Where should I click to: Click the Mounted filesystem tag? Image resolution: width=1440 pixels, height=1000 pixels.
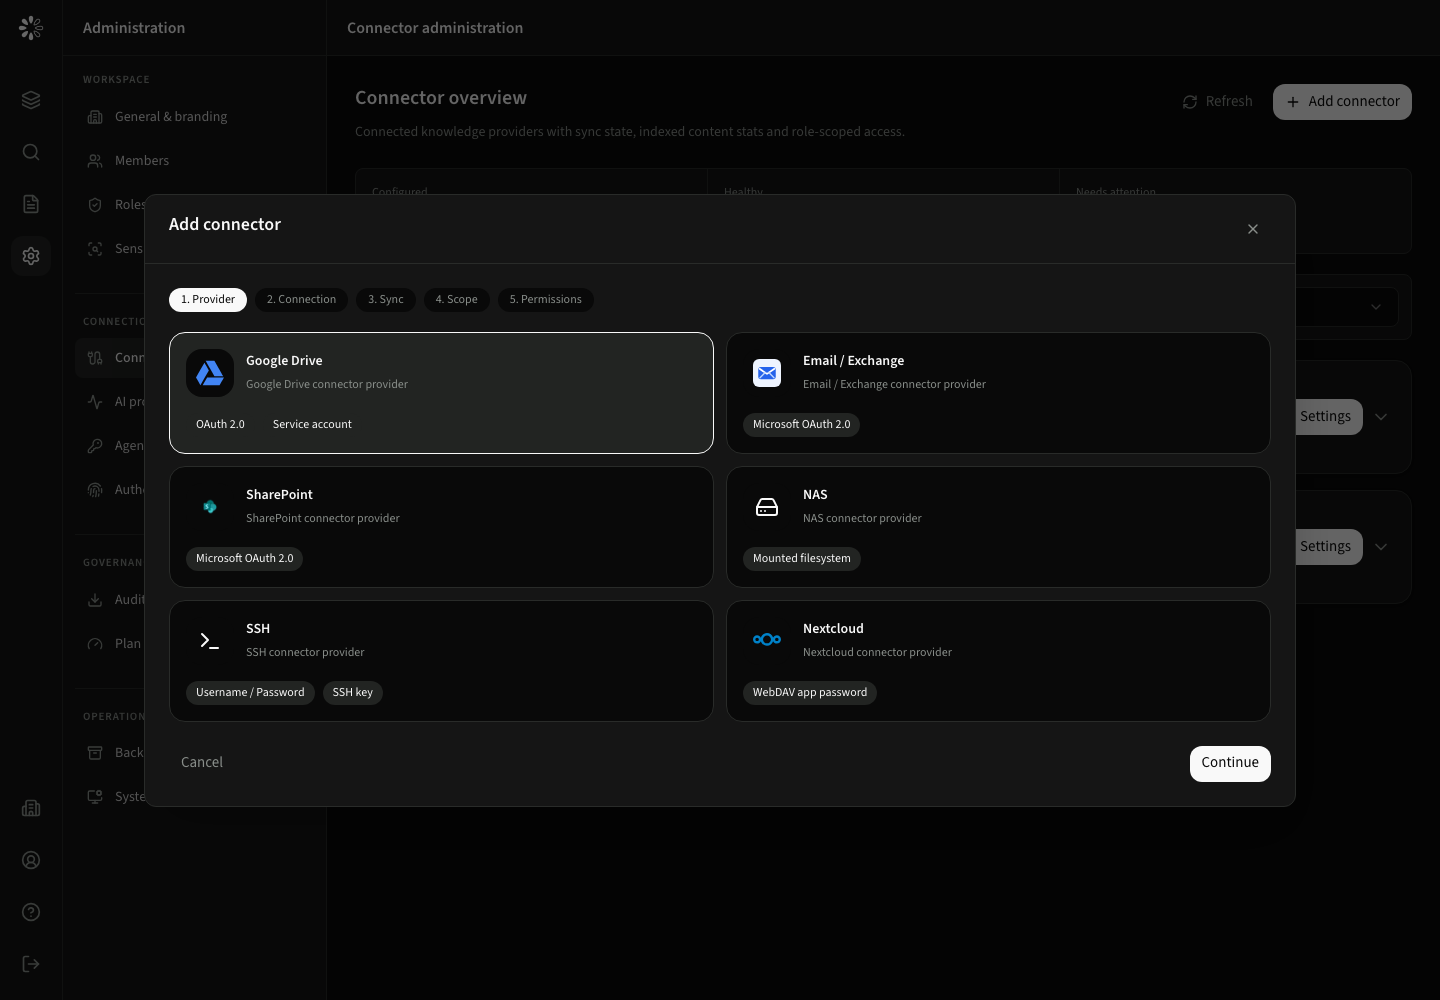click(x=802, y=559)
